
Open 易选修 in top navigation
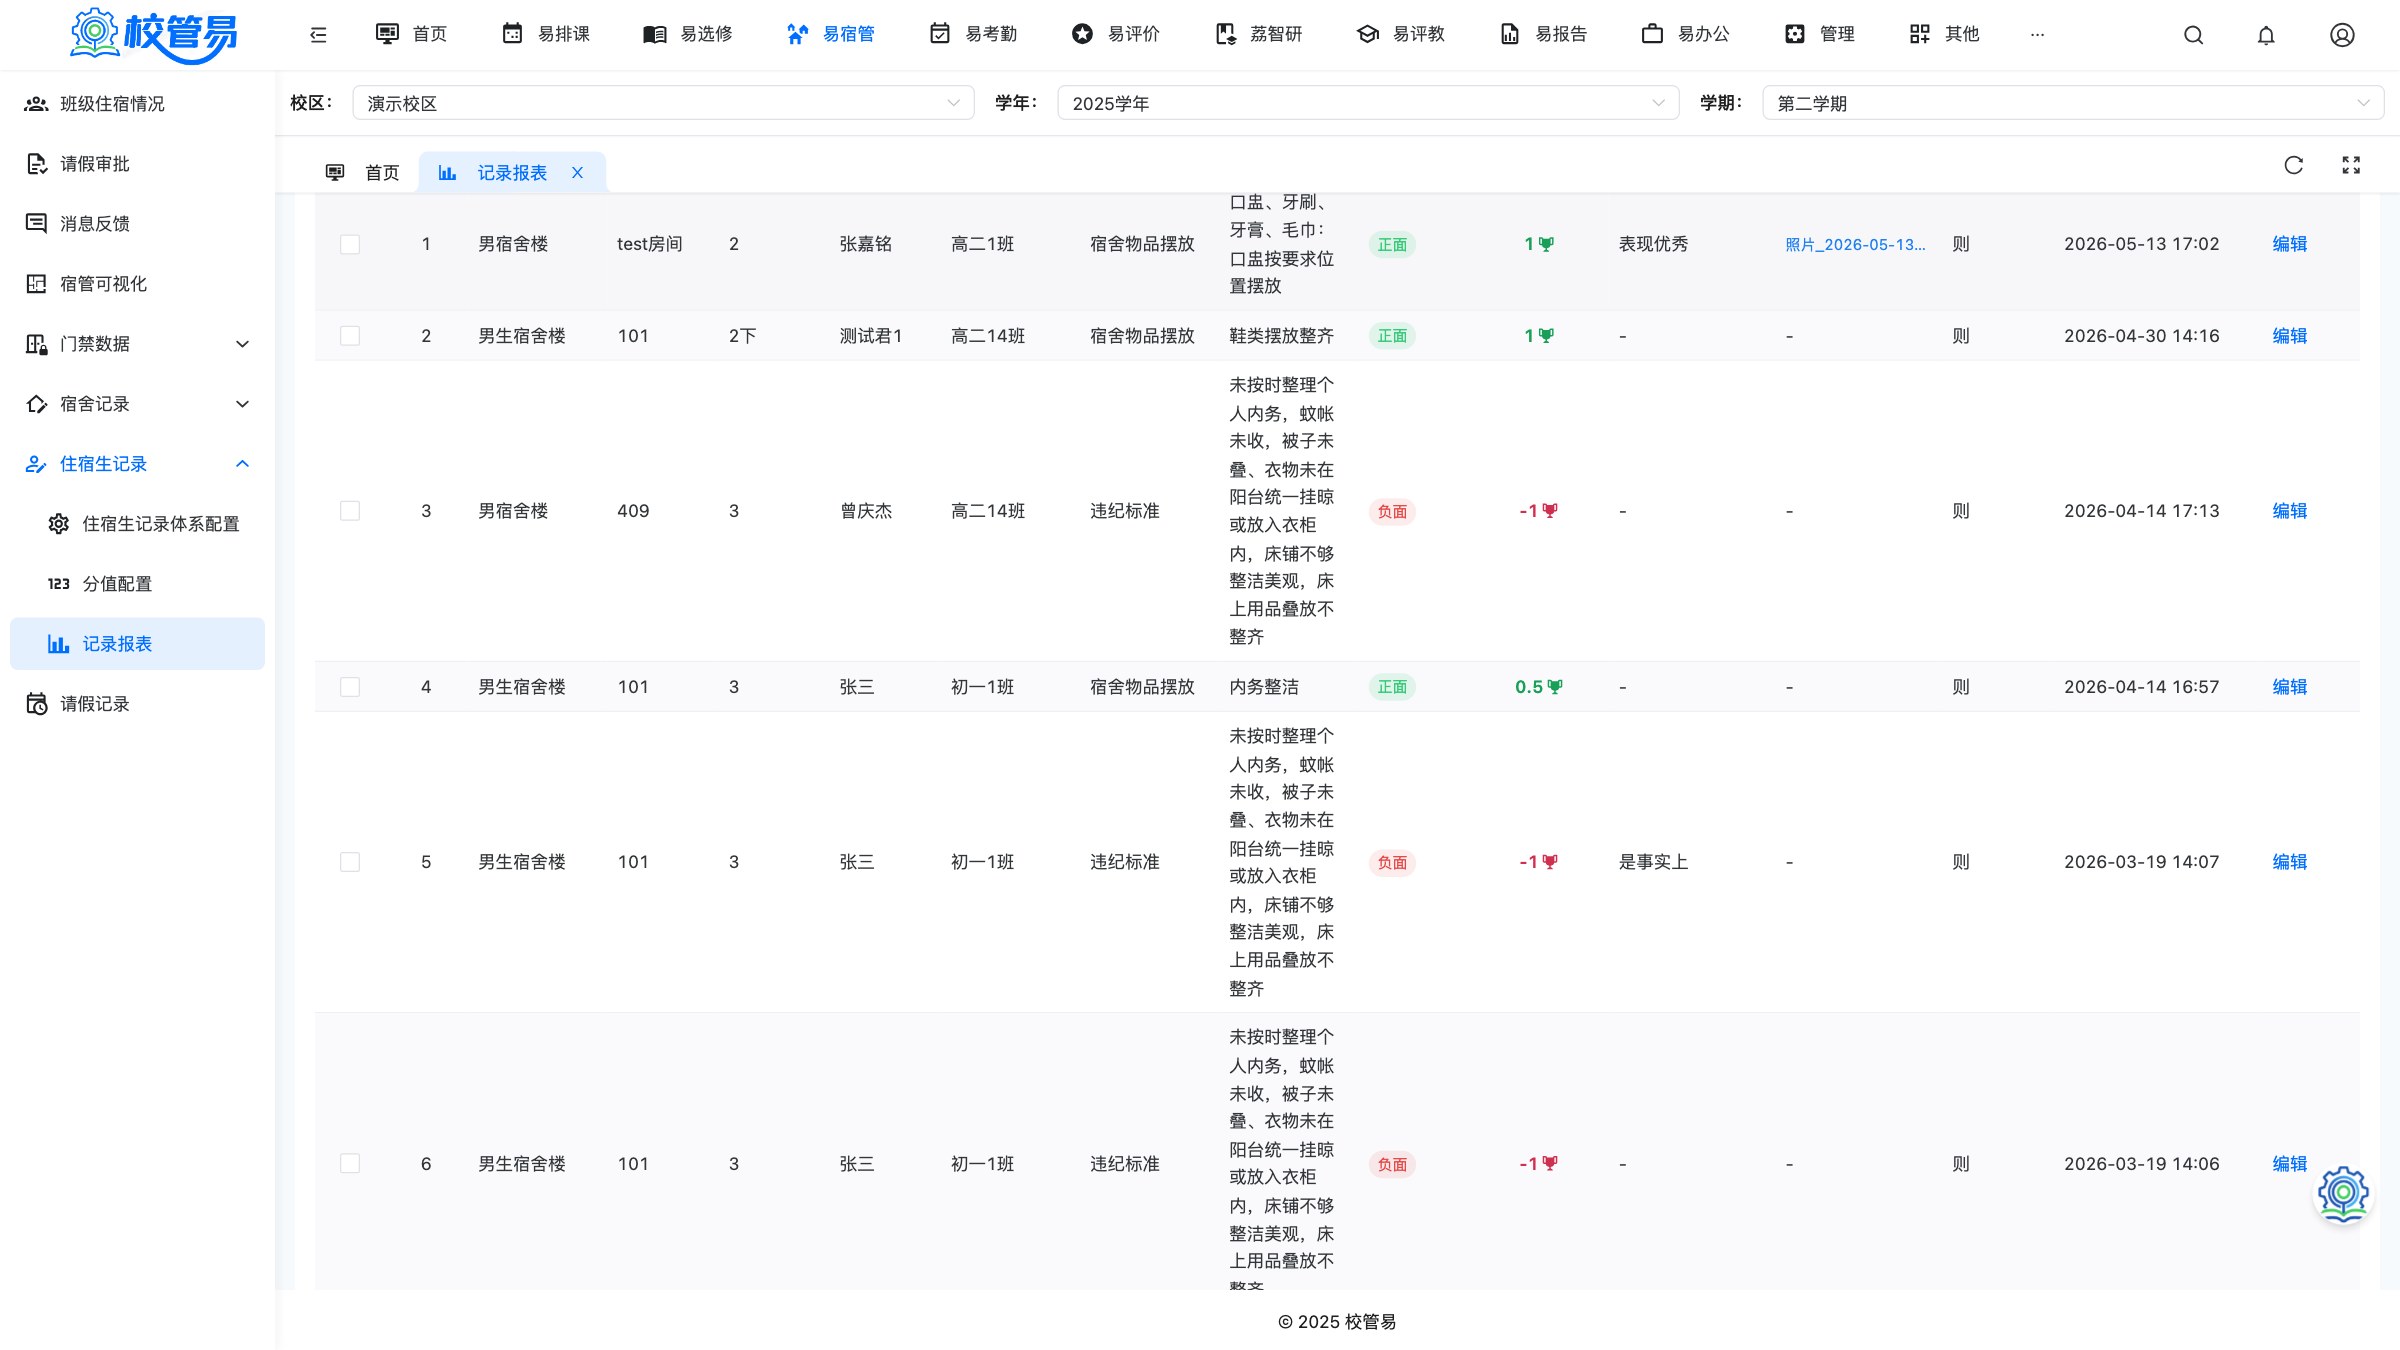coord(688,35)
